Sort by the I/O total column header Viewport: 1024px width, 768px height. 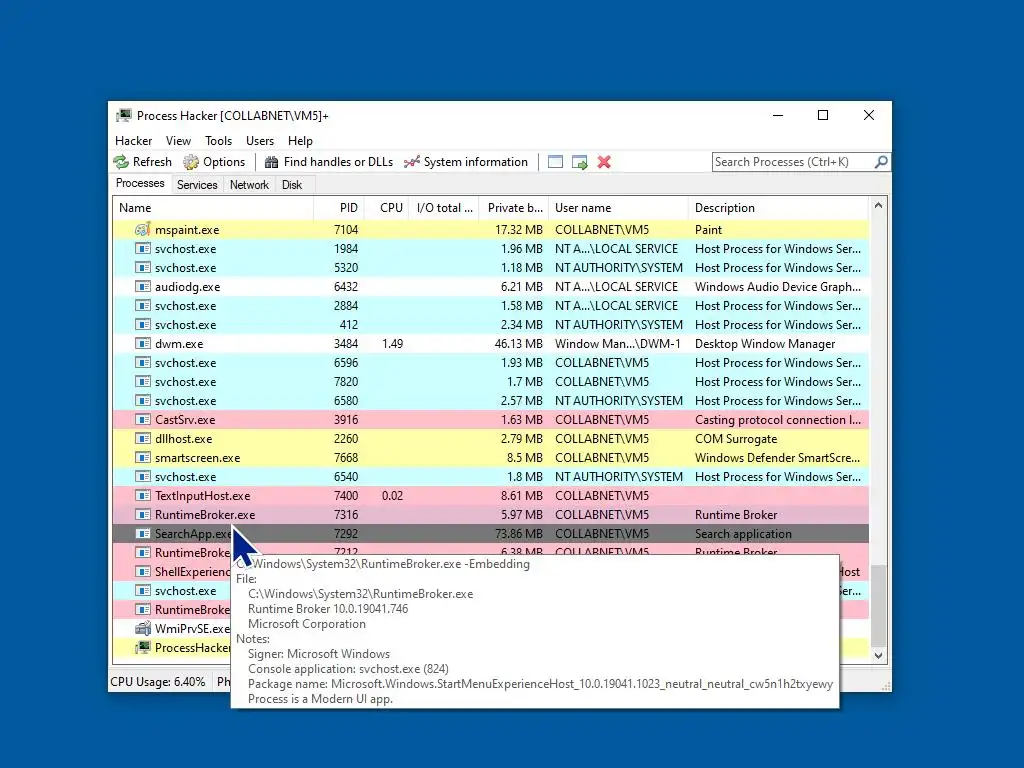point(443,208)
